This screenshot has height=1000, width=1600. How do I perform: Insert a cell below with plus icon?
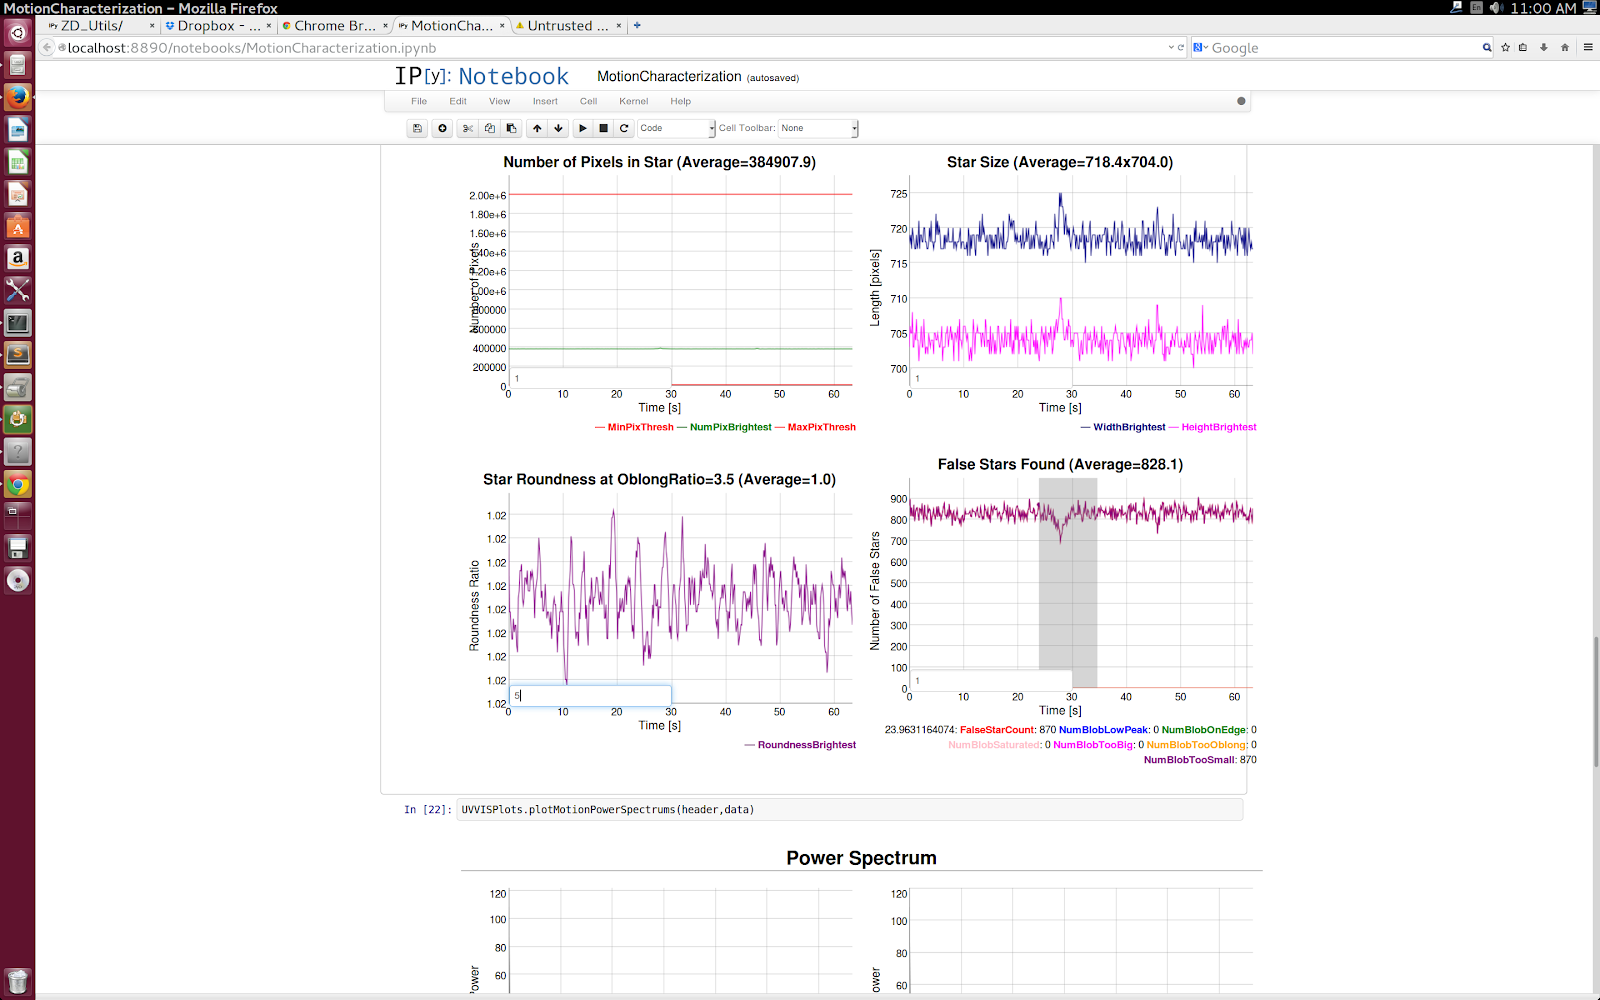tap(442, 128)
